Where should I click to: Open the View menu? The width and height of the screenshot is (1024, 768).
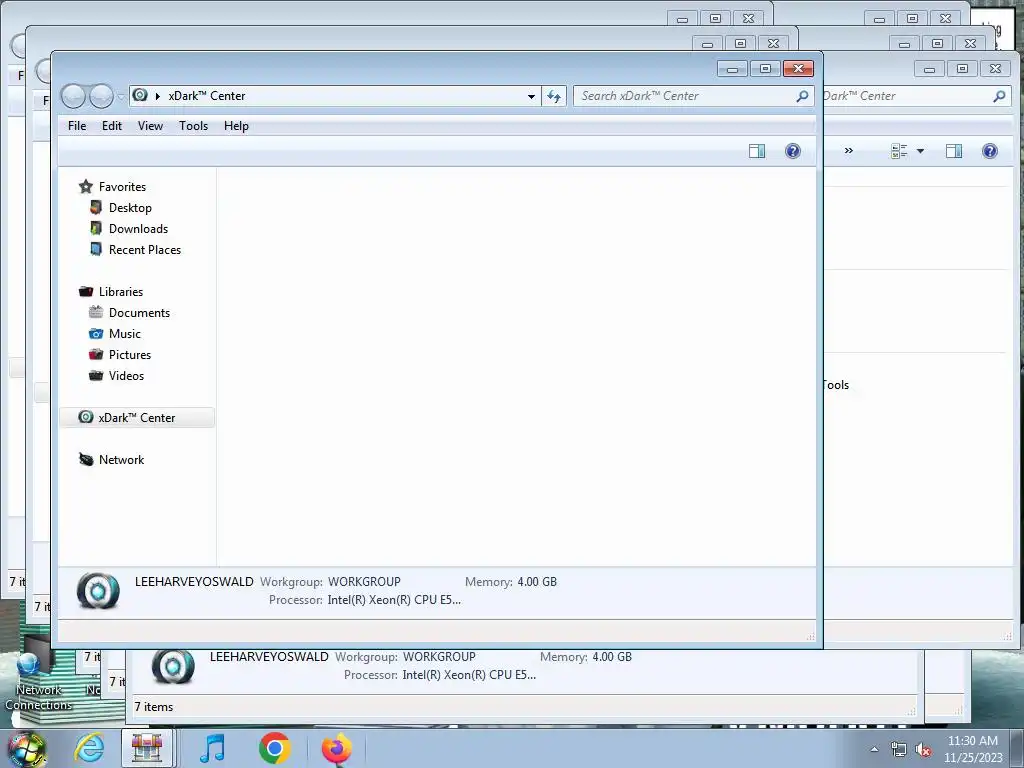150,126
